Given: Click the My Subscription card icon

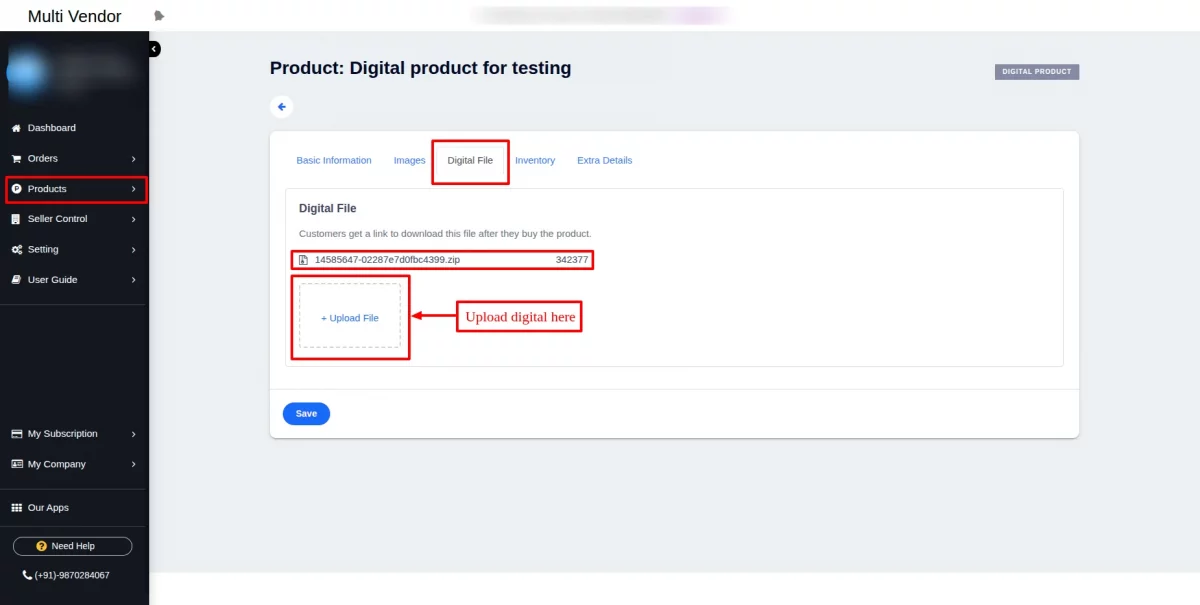Looking at the screenshot, I should (x=16, y=434).
